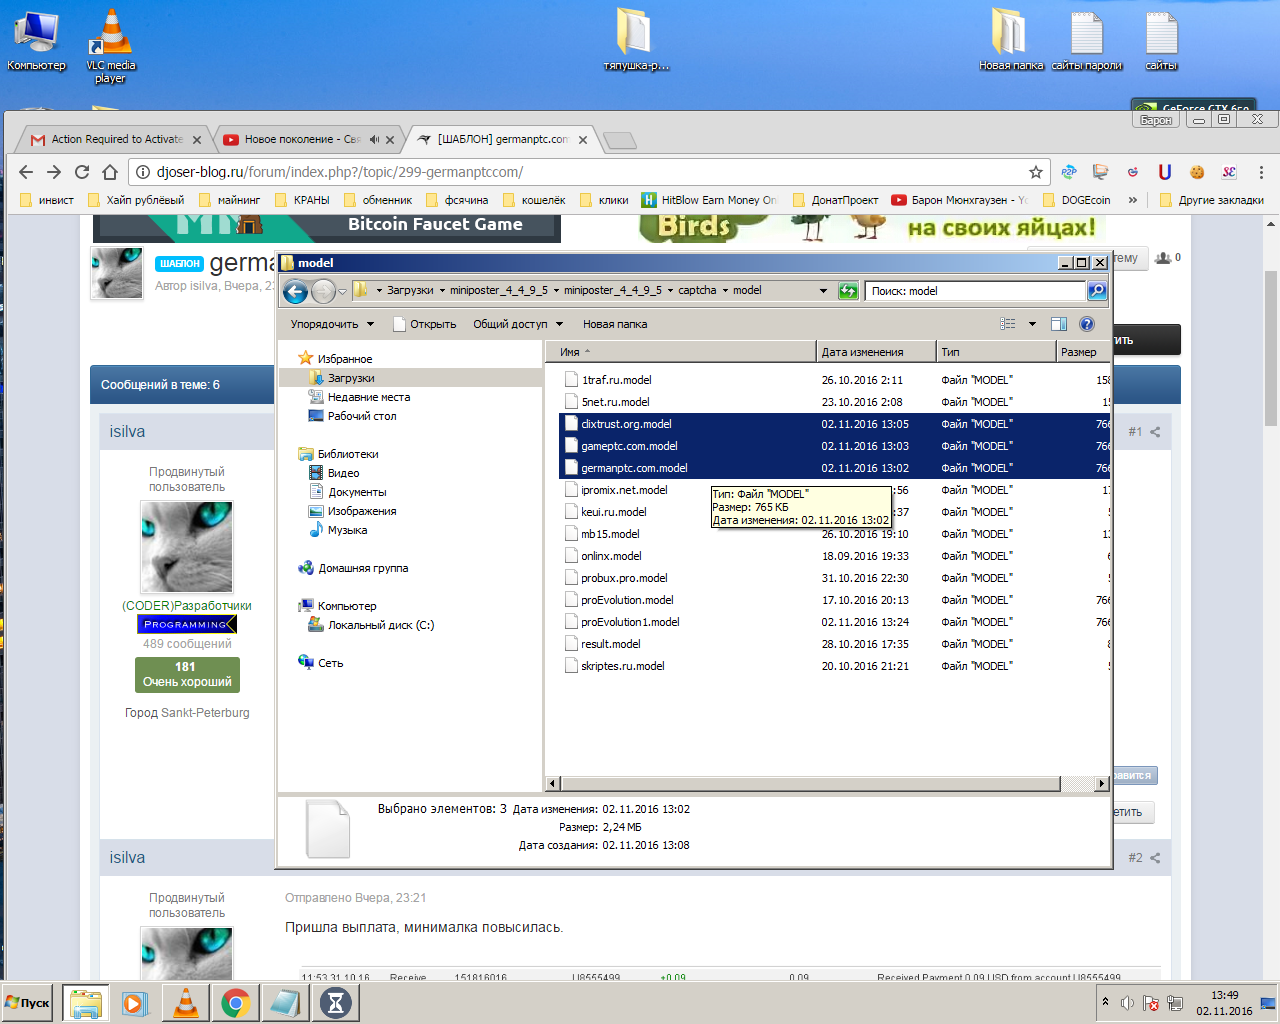Viewport: 1280px width, 1024px height.
Task: Expand the view options dropdown arrow
Action: click(1032, 324)
